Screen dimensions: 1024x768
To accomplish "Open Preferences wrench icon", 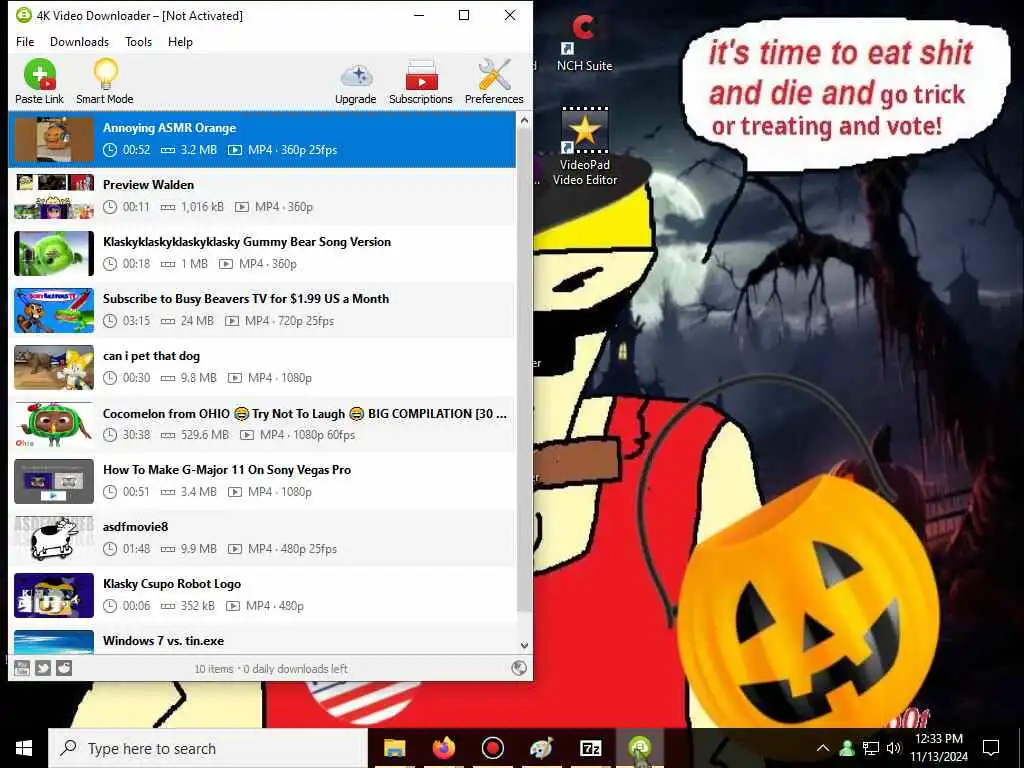I will 494,81.
